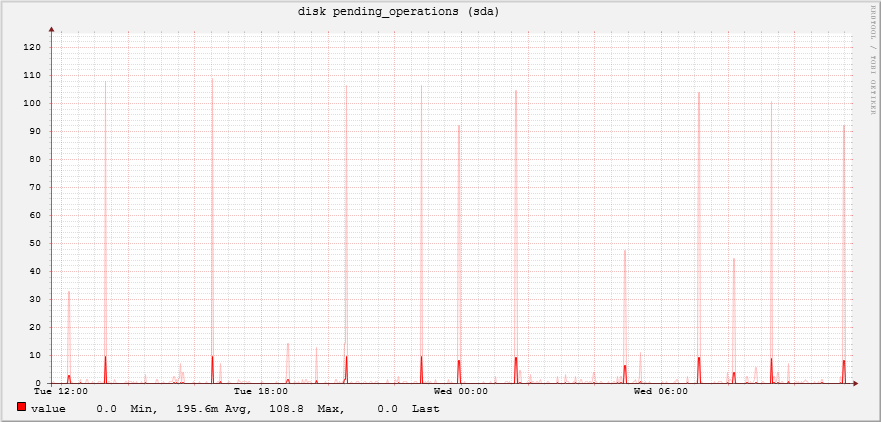The image size is (881, 422).
Task: Select the 'Tue 18:00' x-axis label
Action: tap(260, 391)
